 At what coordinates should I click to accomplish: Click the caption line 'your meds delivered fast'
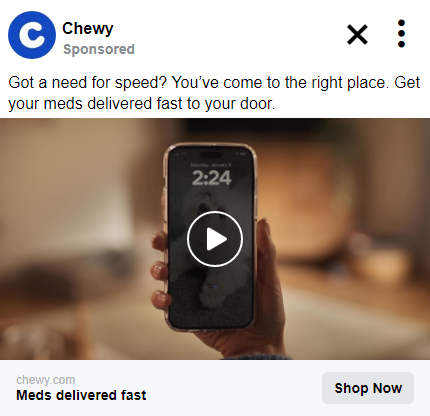[x=142, y=103]
